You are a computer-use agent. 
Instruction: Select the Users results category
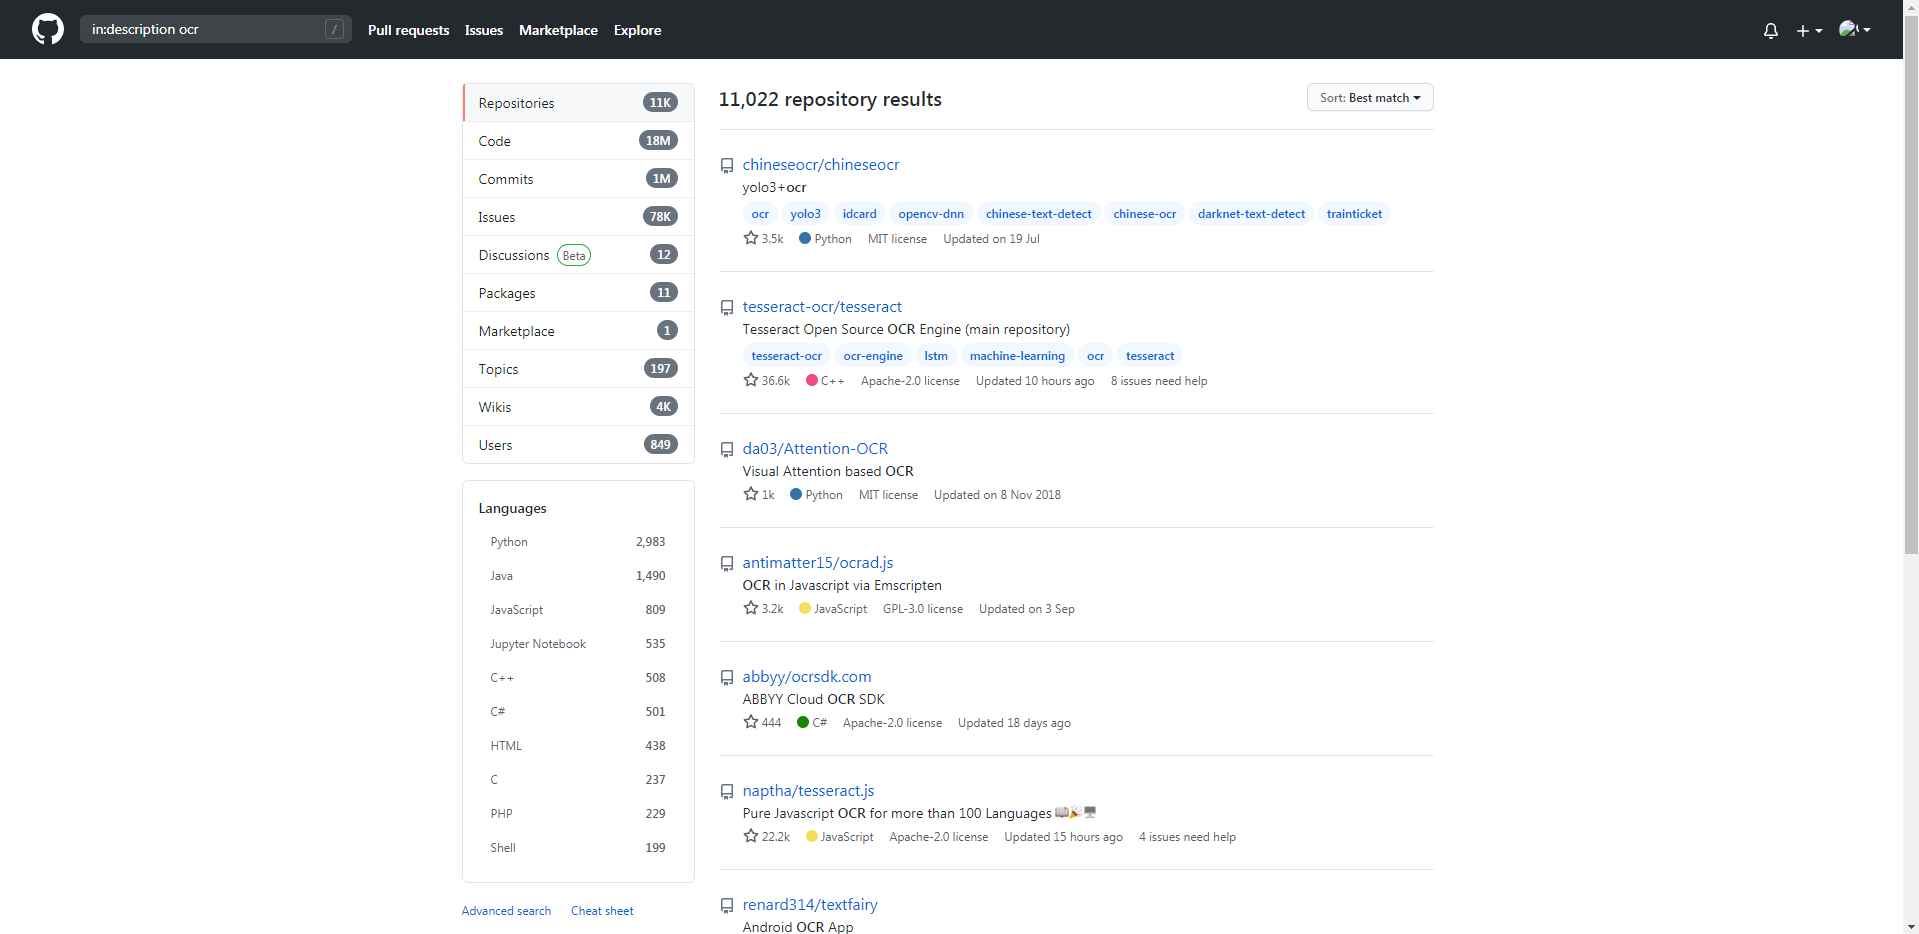(578, 445)
